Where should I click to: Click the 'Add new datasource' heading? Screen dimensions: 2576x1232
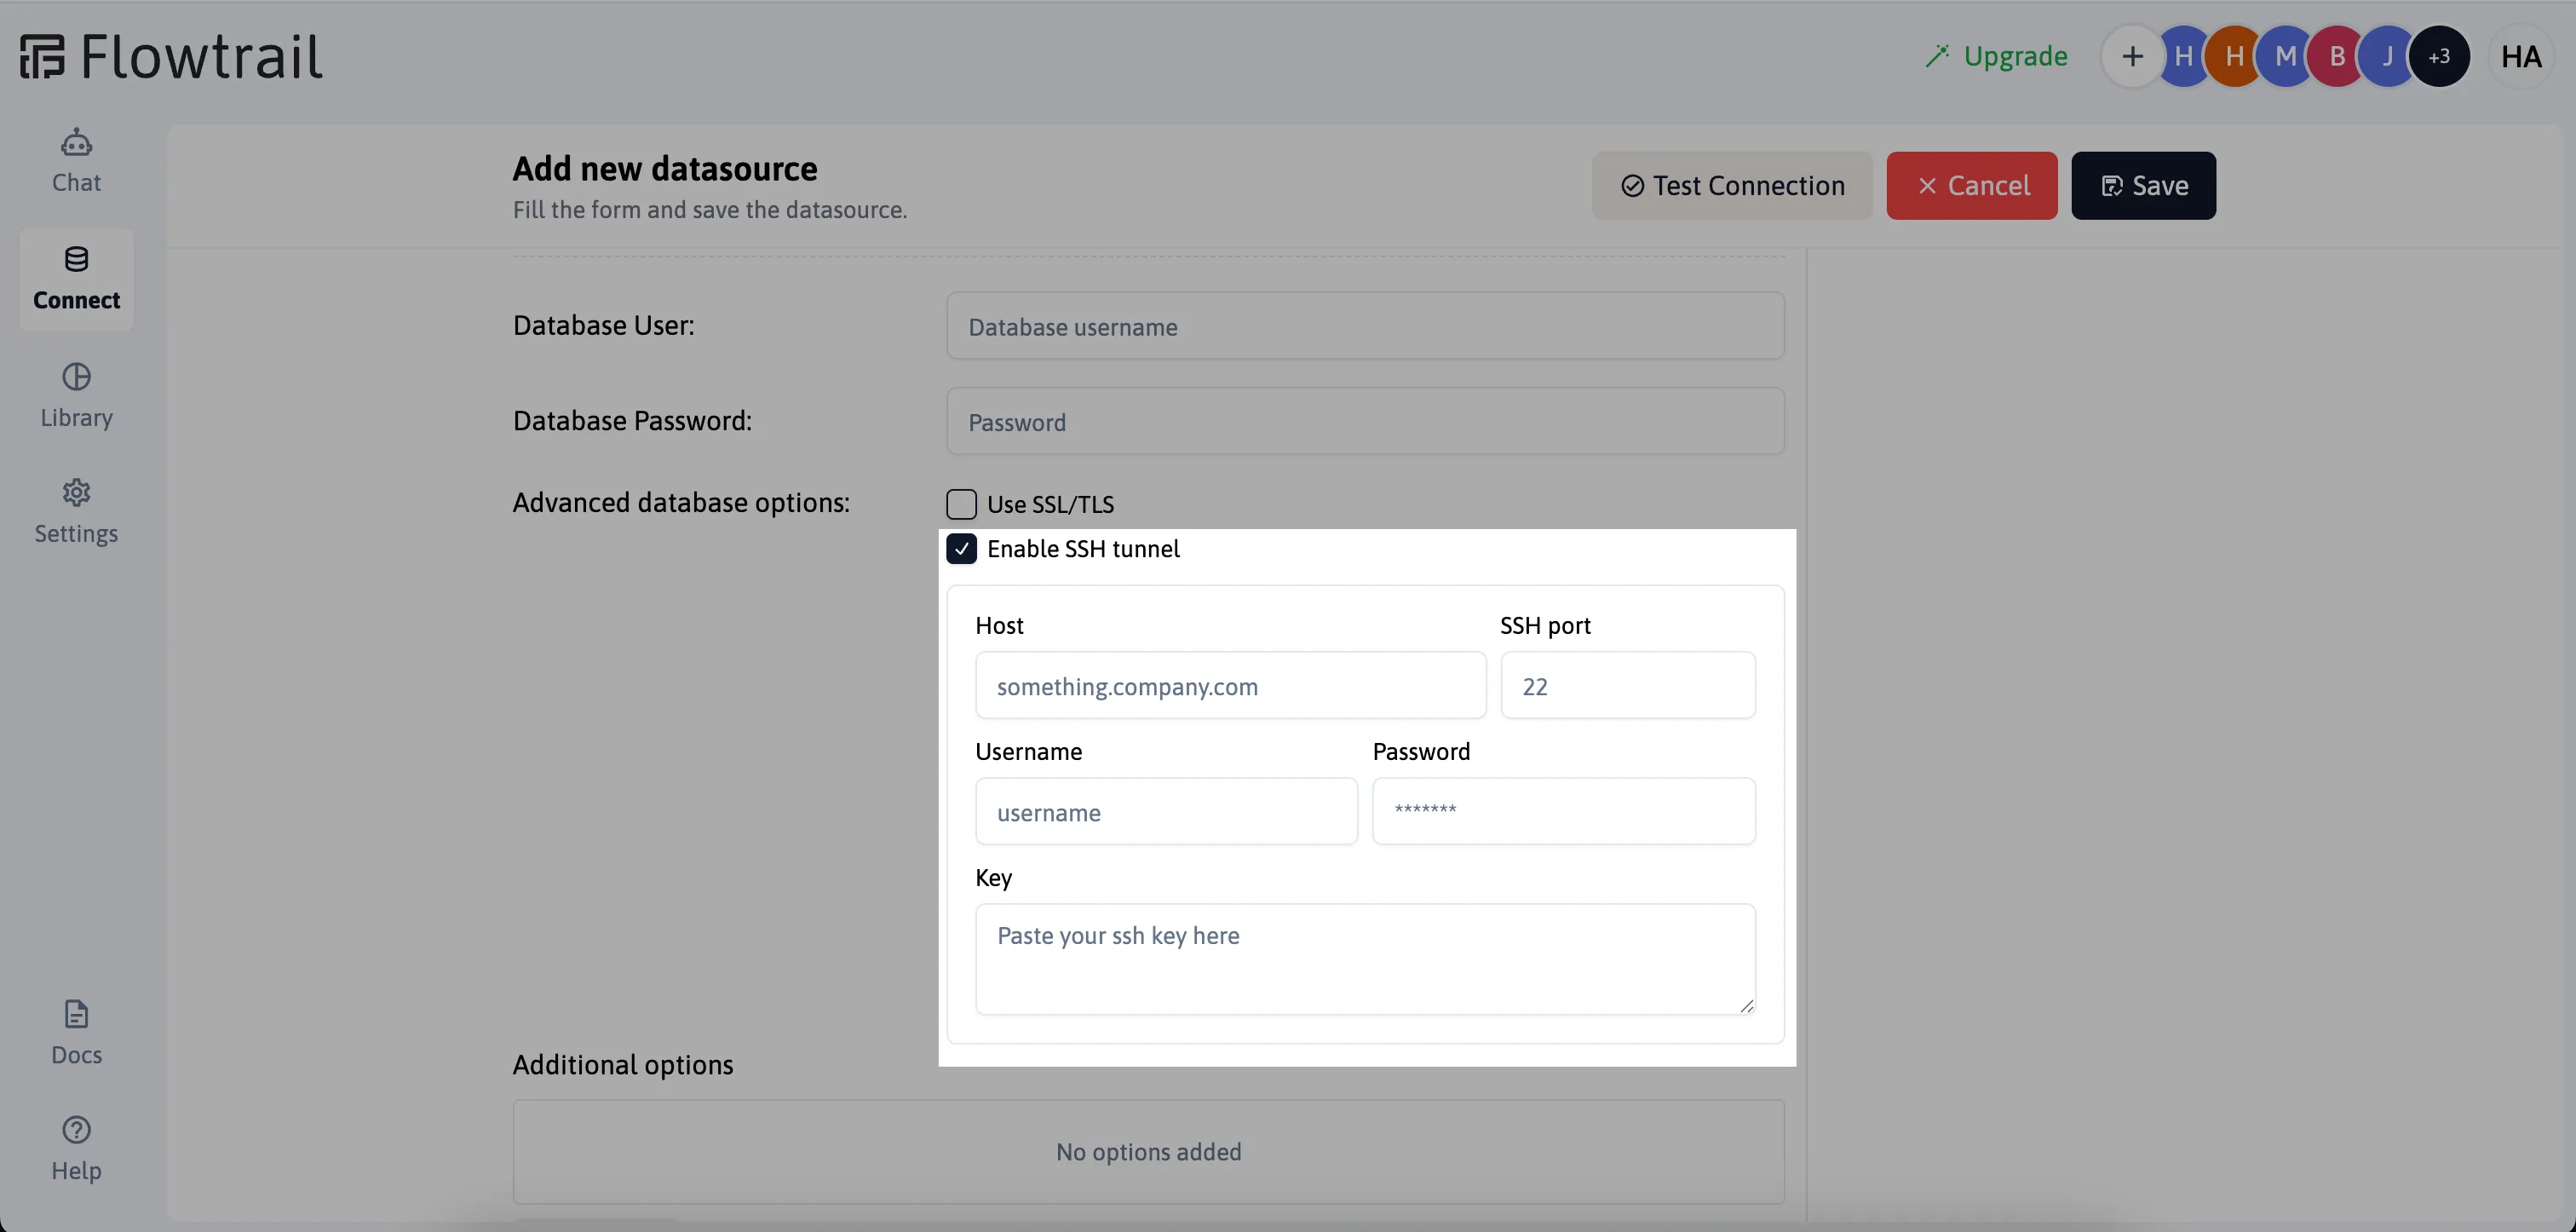pos(665,169)
